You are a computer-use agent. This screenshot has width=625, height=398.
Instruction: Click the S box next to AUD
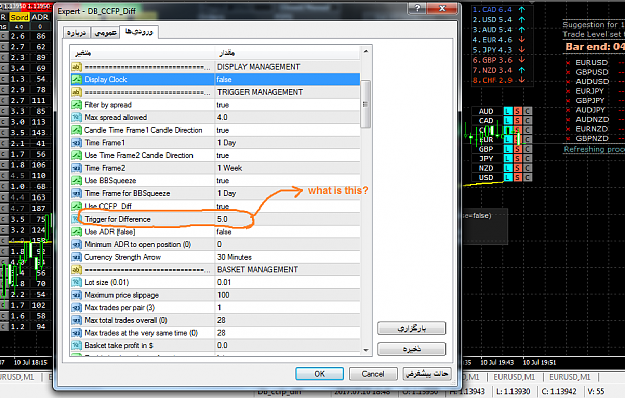(517, 111)
